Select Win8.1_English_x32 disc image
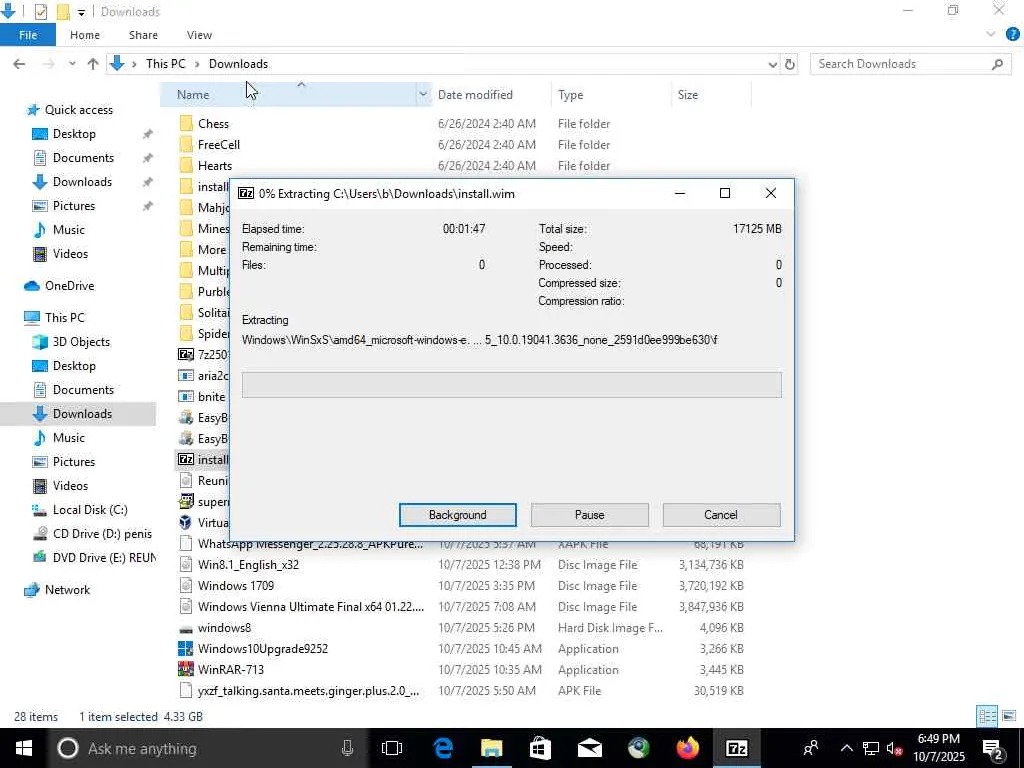 point(248,565)
